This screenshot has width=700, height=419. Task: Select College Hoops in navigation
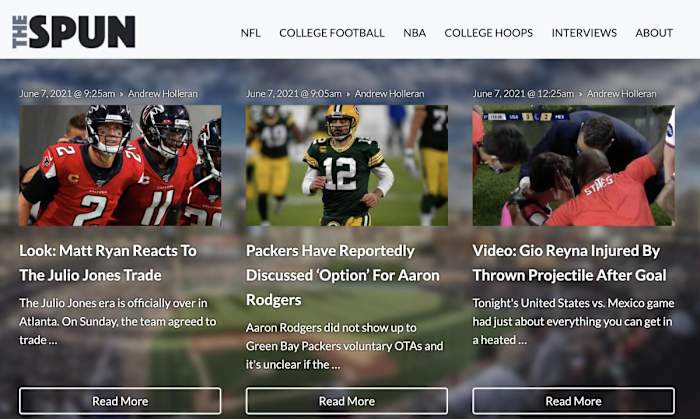click(488, 33)
